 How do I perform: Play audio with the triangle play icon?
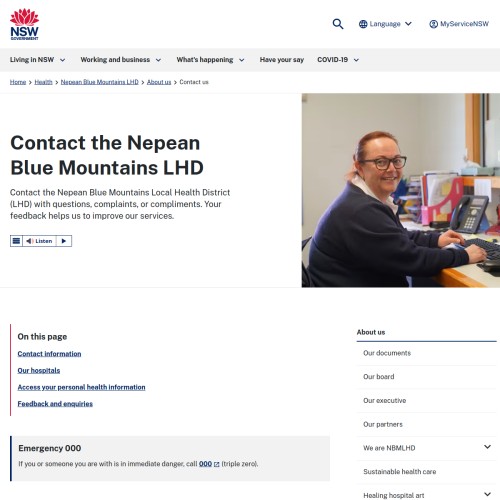tap(64, 241)
